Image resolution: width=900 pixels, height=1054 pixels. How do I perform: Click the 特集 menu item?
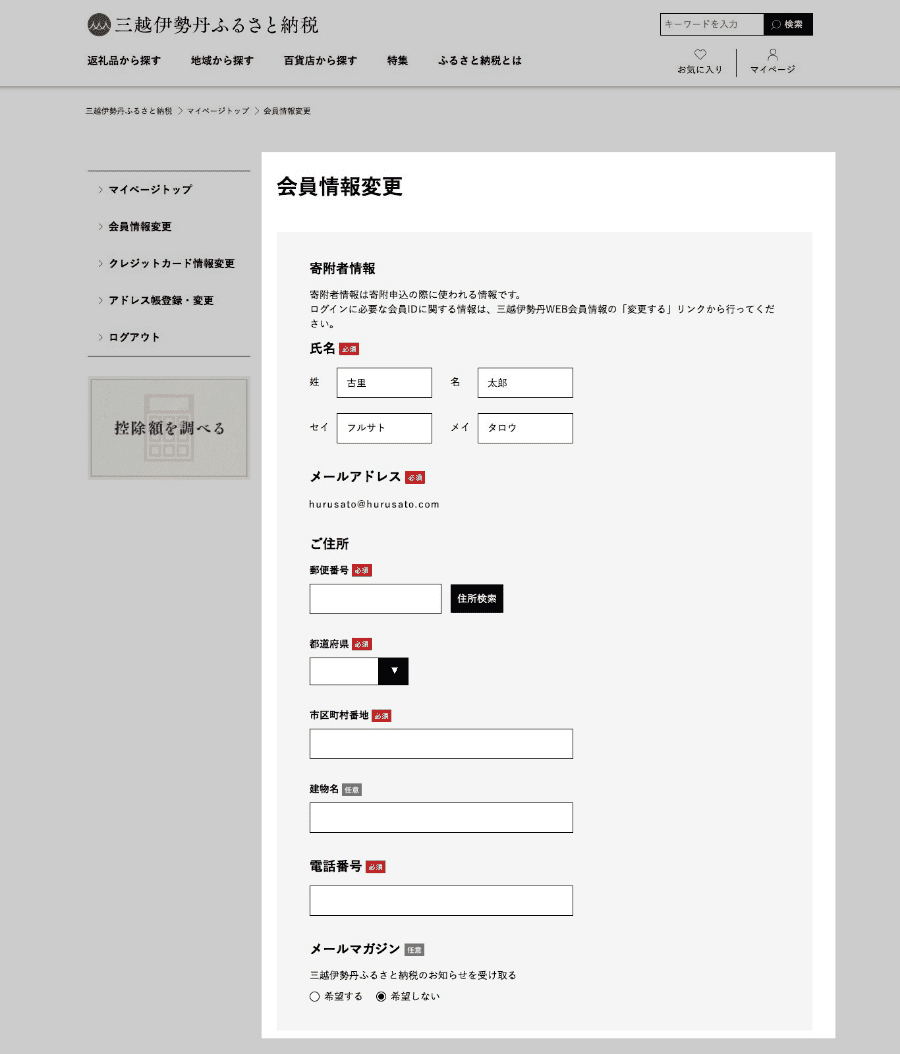coord(397,60)
